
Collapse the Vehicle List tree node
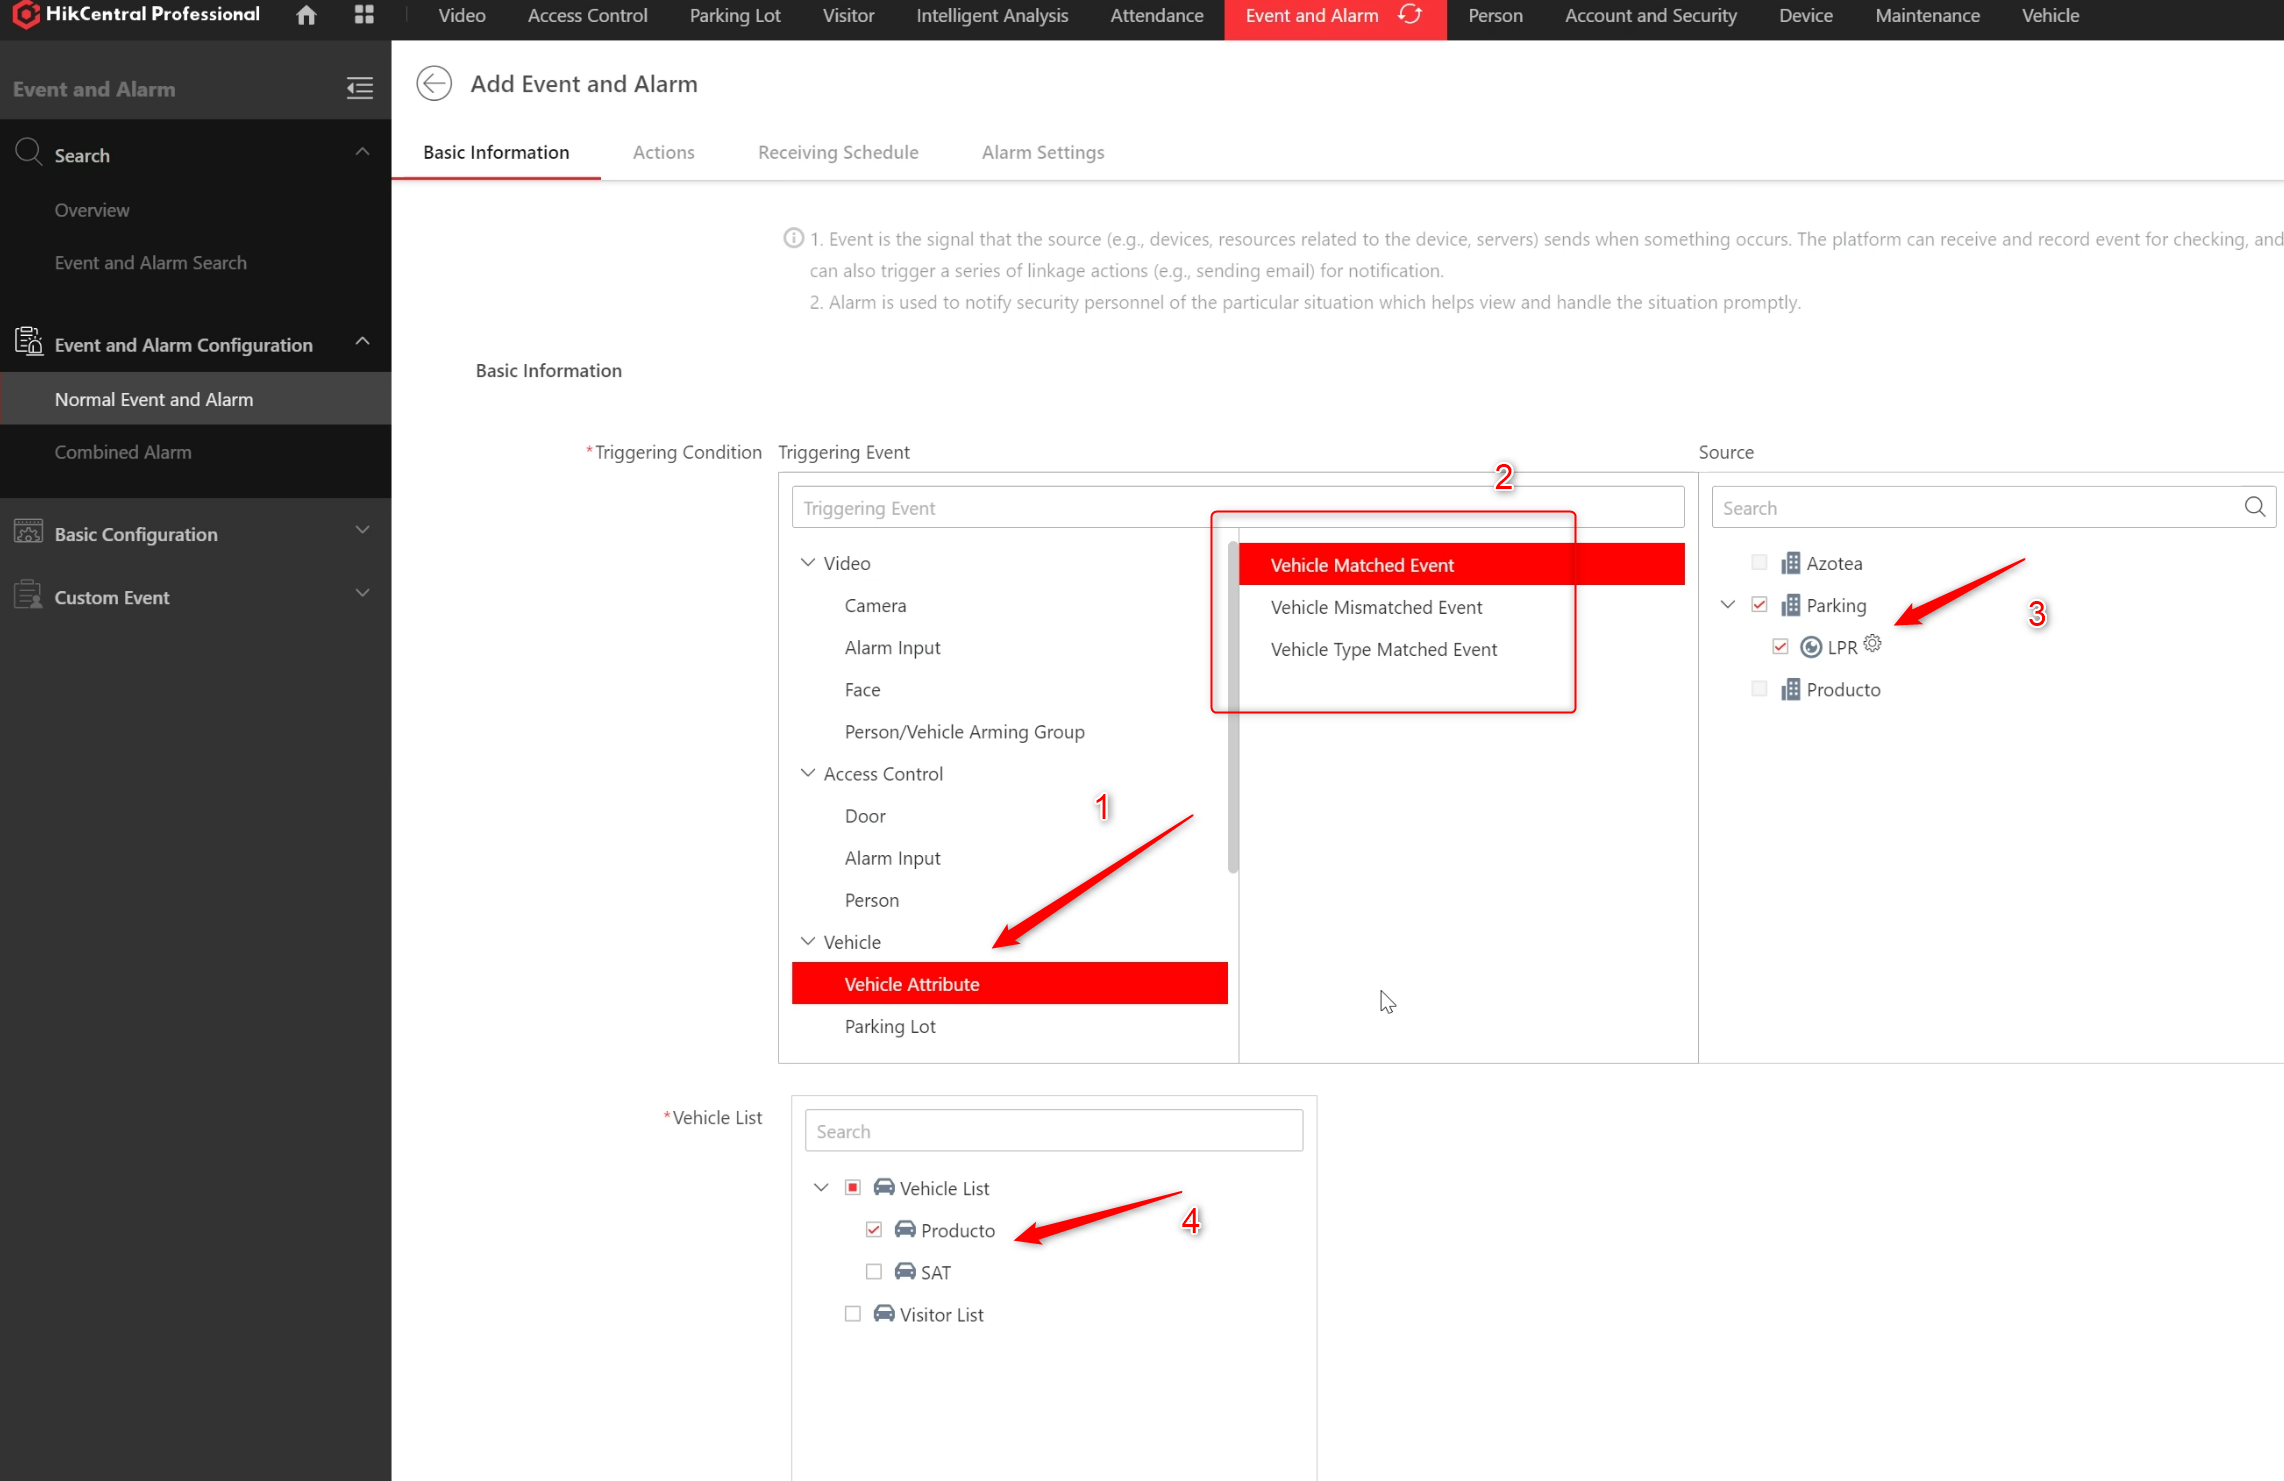point(821,1187)
